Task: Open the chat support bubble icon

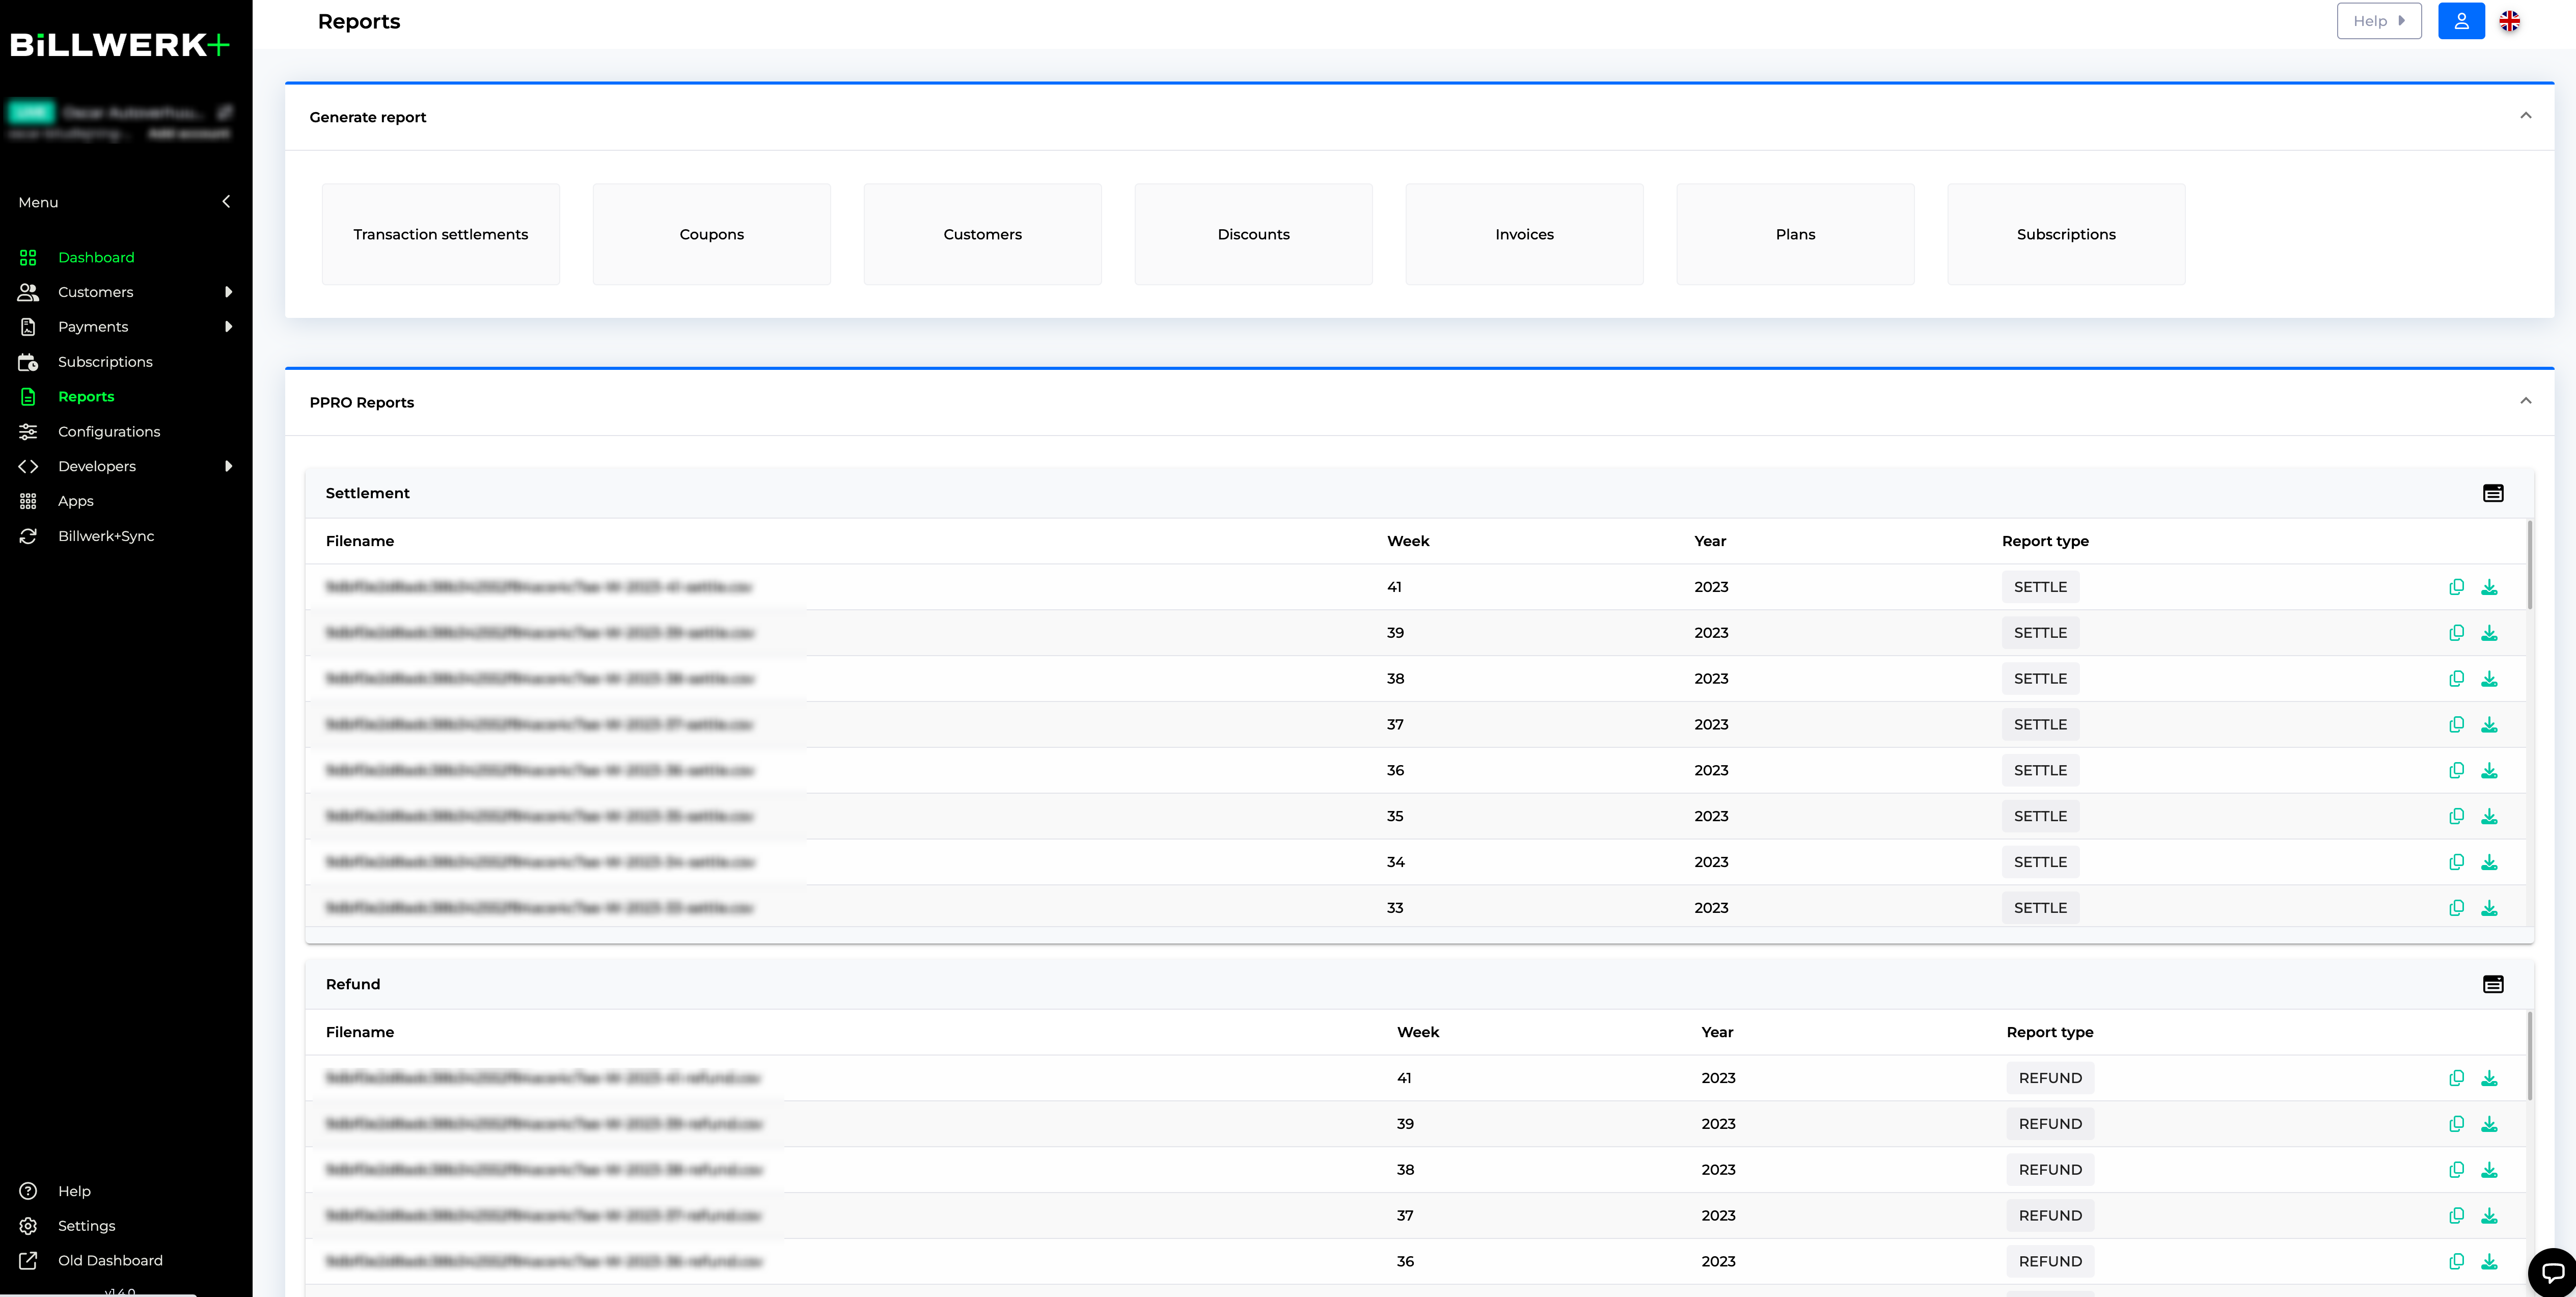Action: coord(2553,1273)
